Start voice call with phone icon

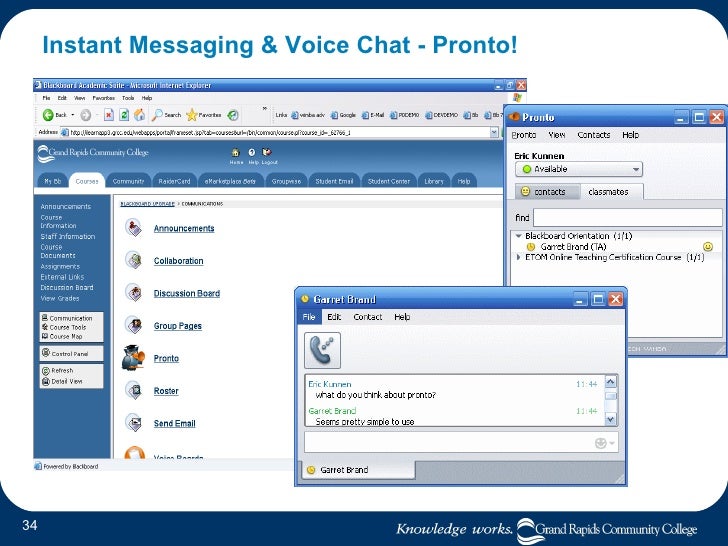pyautogui.click(x=322, y=350)
